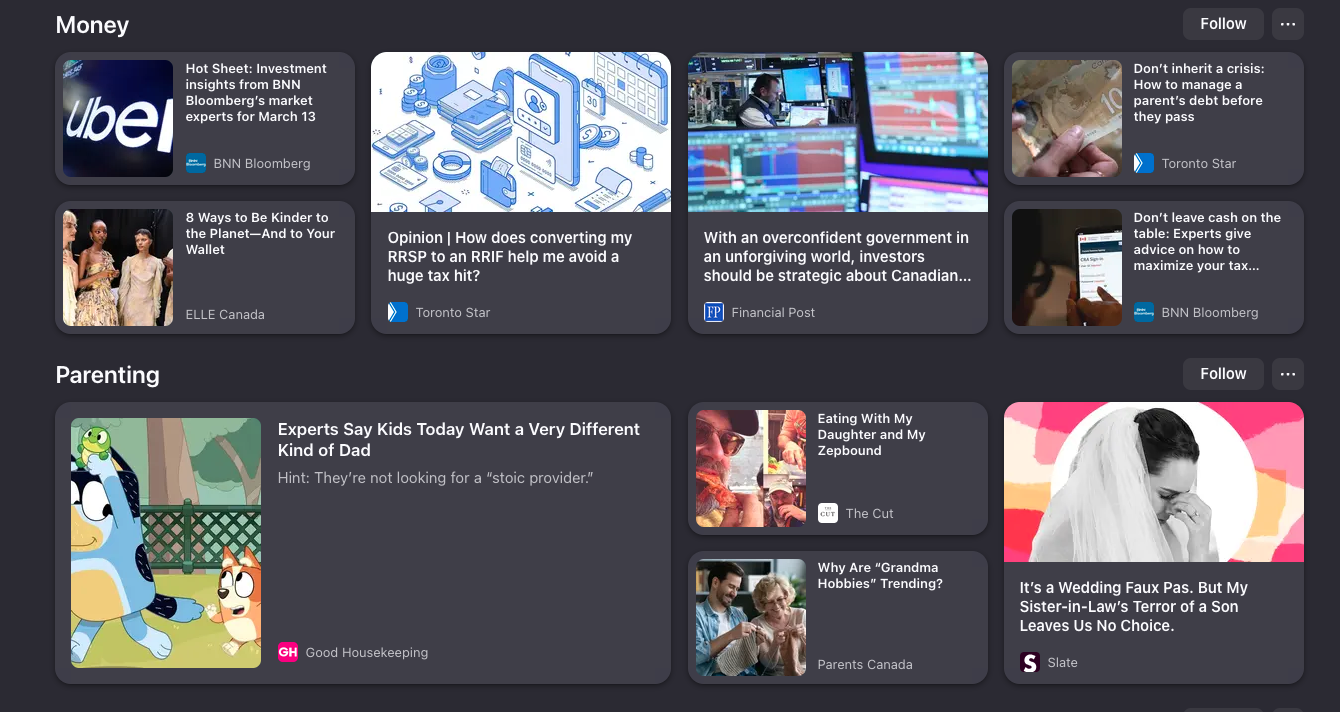Image resolution: width=1340 pixels, height=712 pixels.
Task: Open more options for the Parenting section
Action: [x=1288, y=373]
